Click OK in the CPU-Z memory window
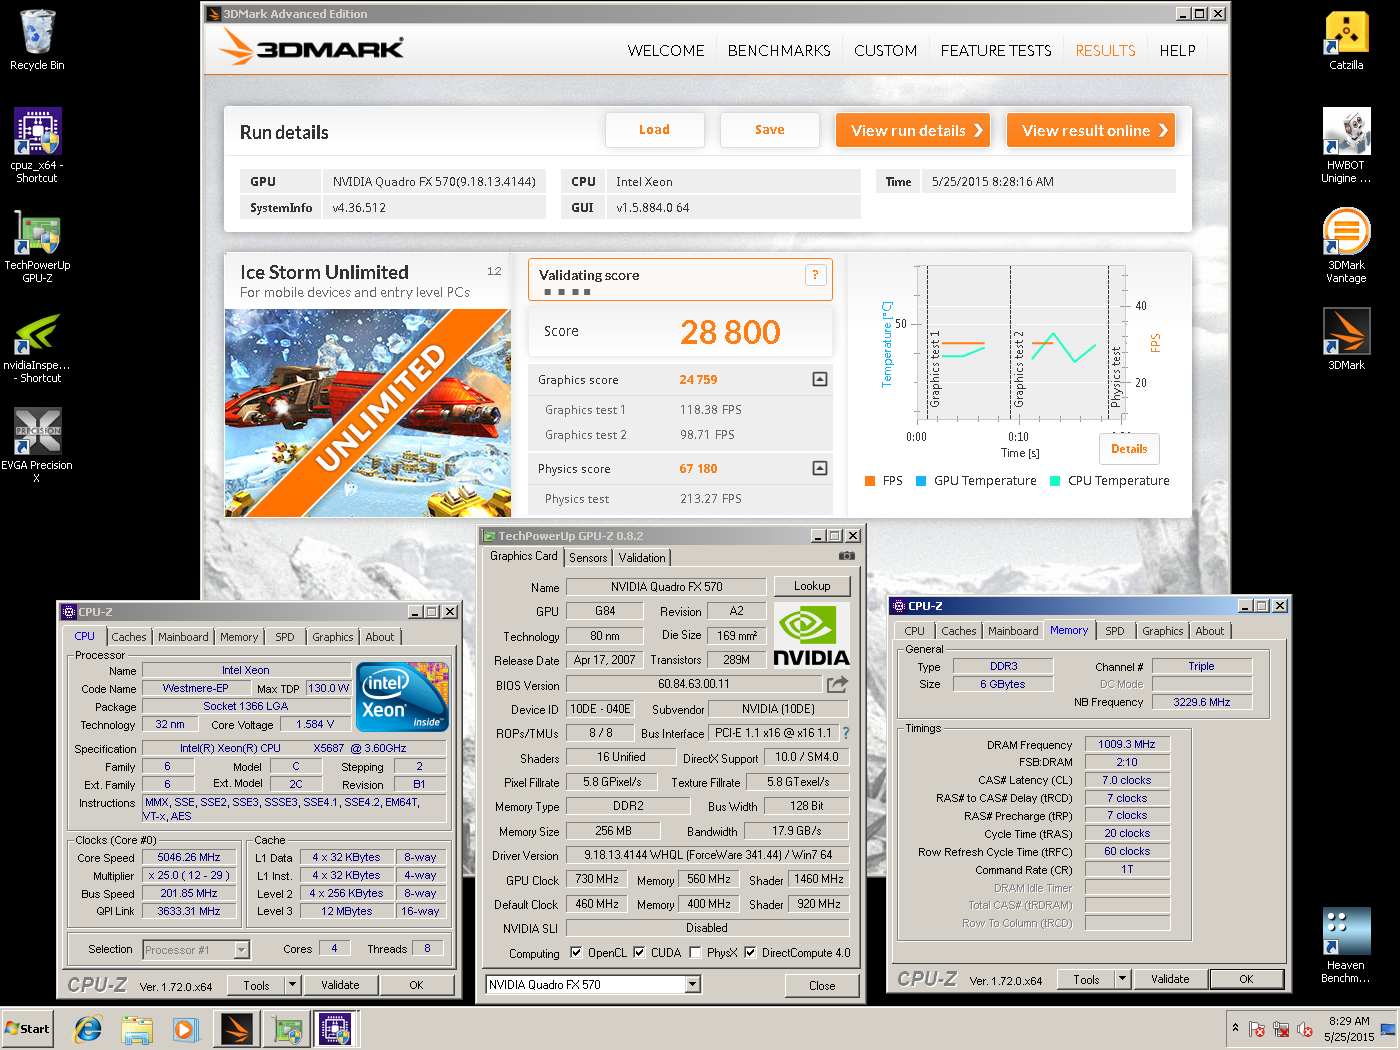 click(x=1246, y=979)
